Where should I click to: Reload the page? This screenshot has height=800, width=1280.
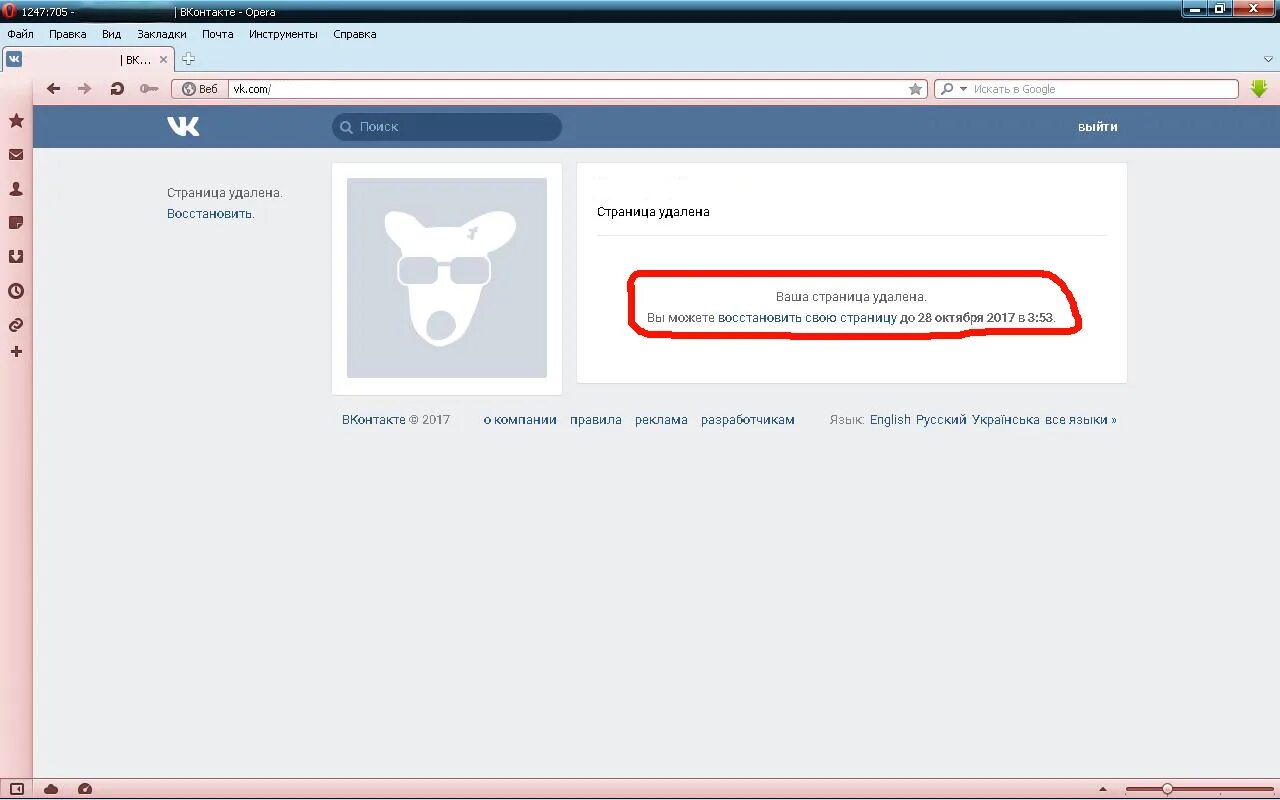(117, 89)
